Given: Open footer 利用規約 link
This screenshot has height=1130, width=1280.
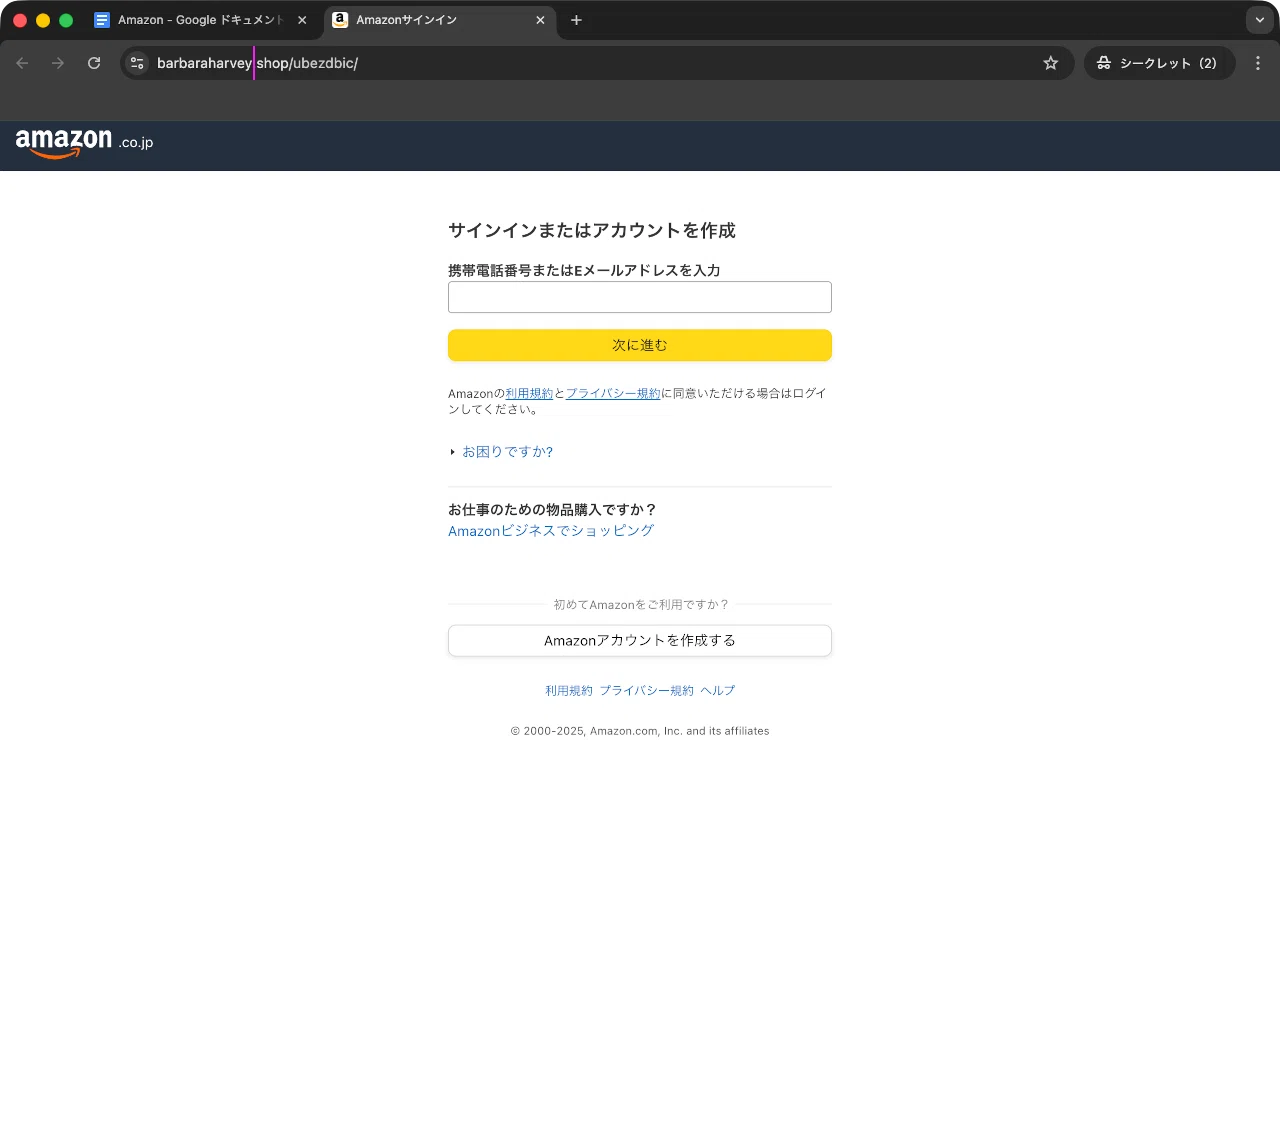Looking at the screenshot, I should point(569,691).
